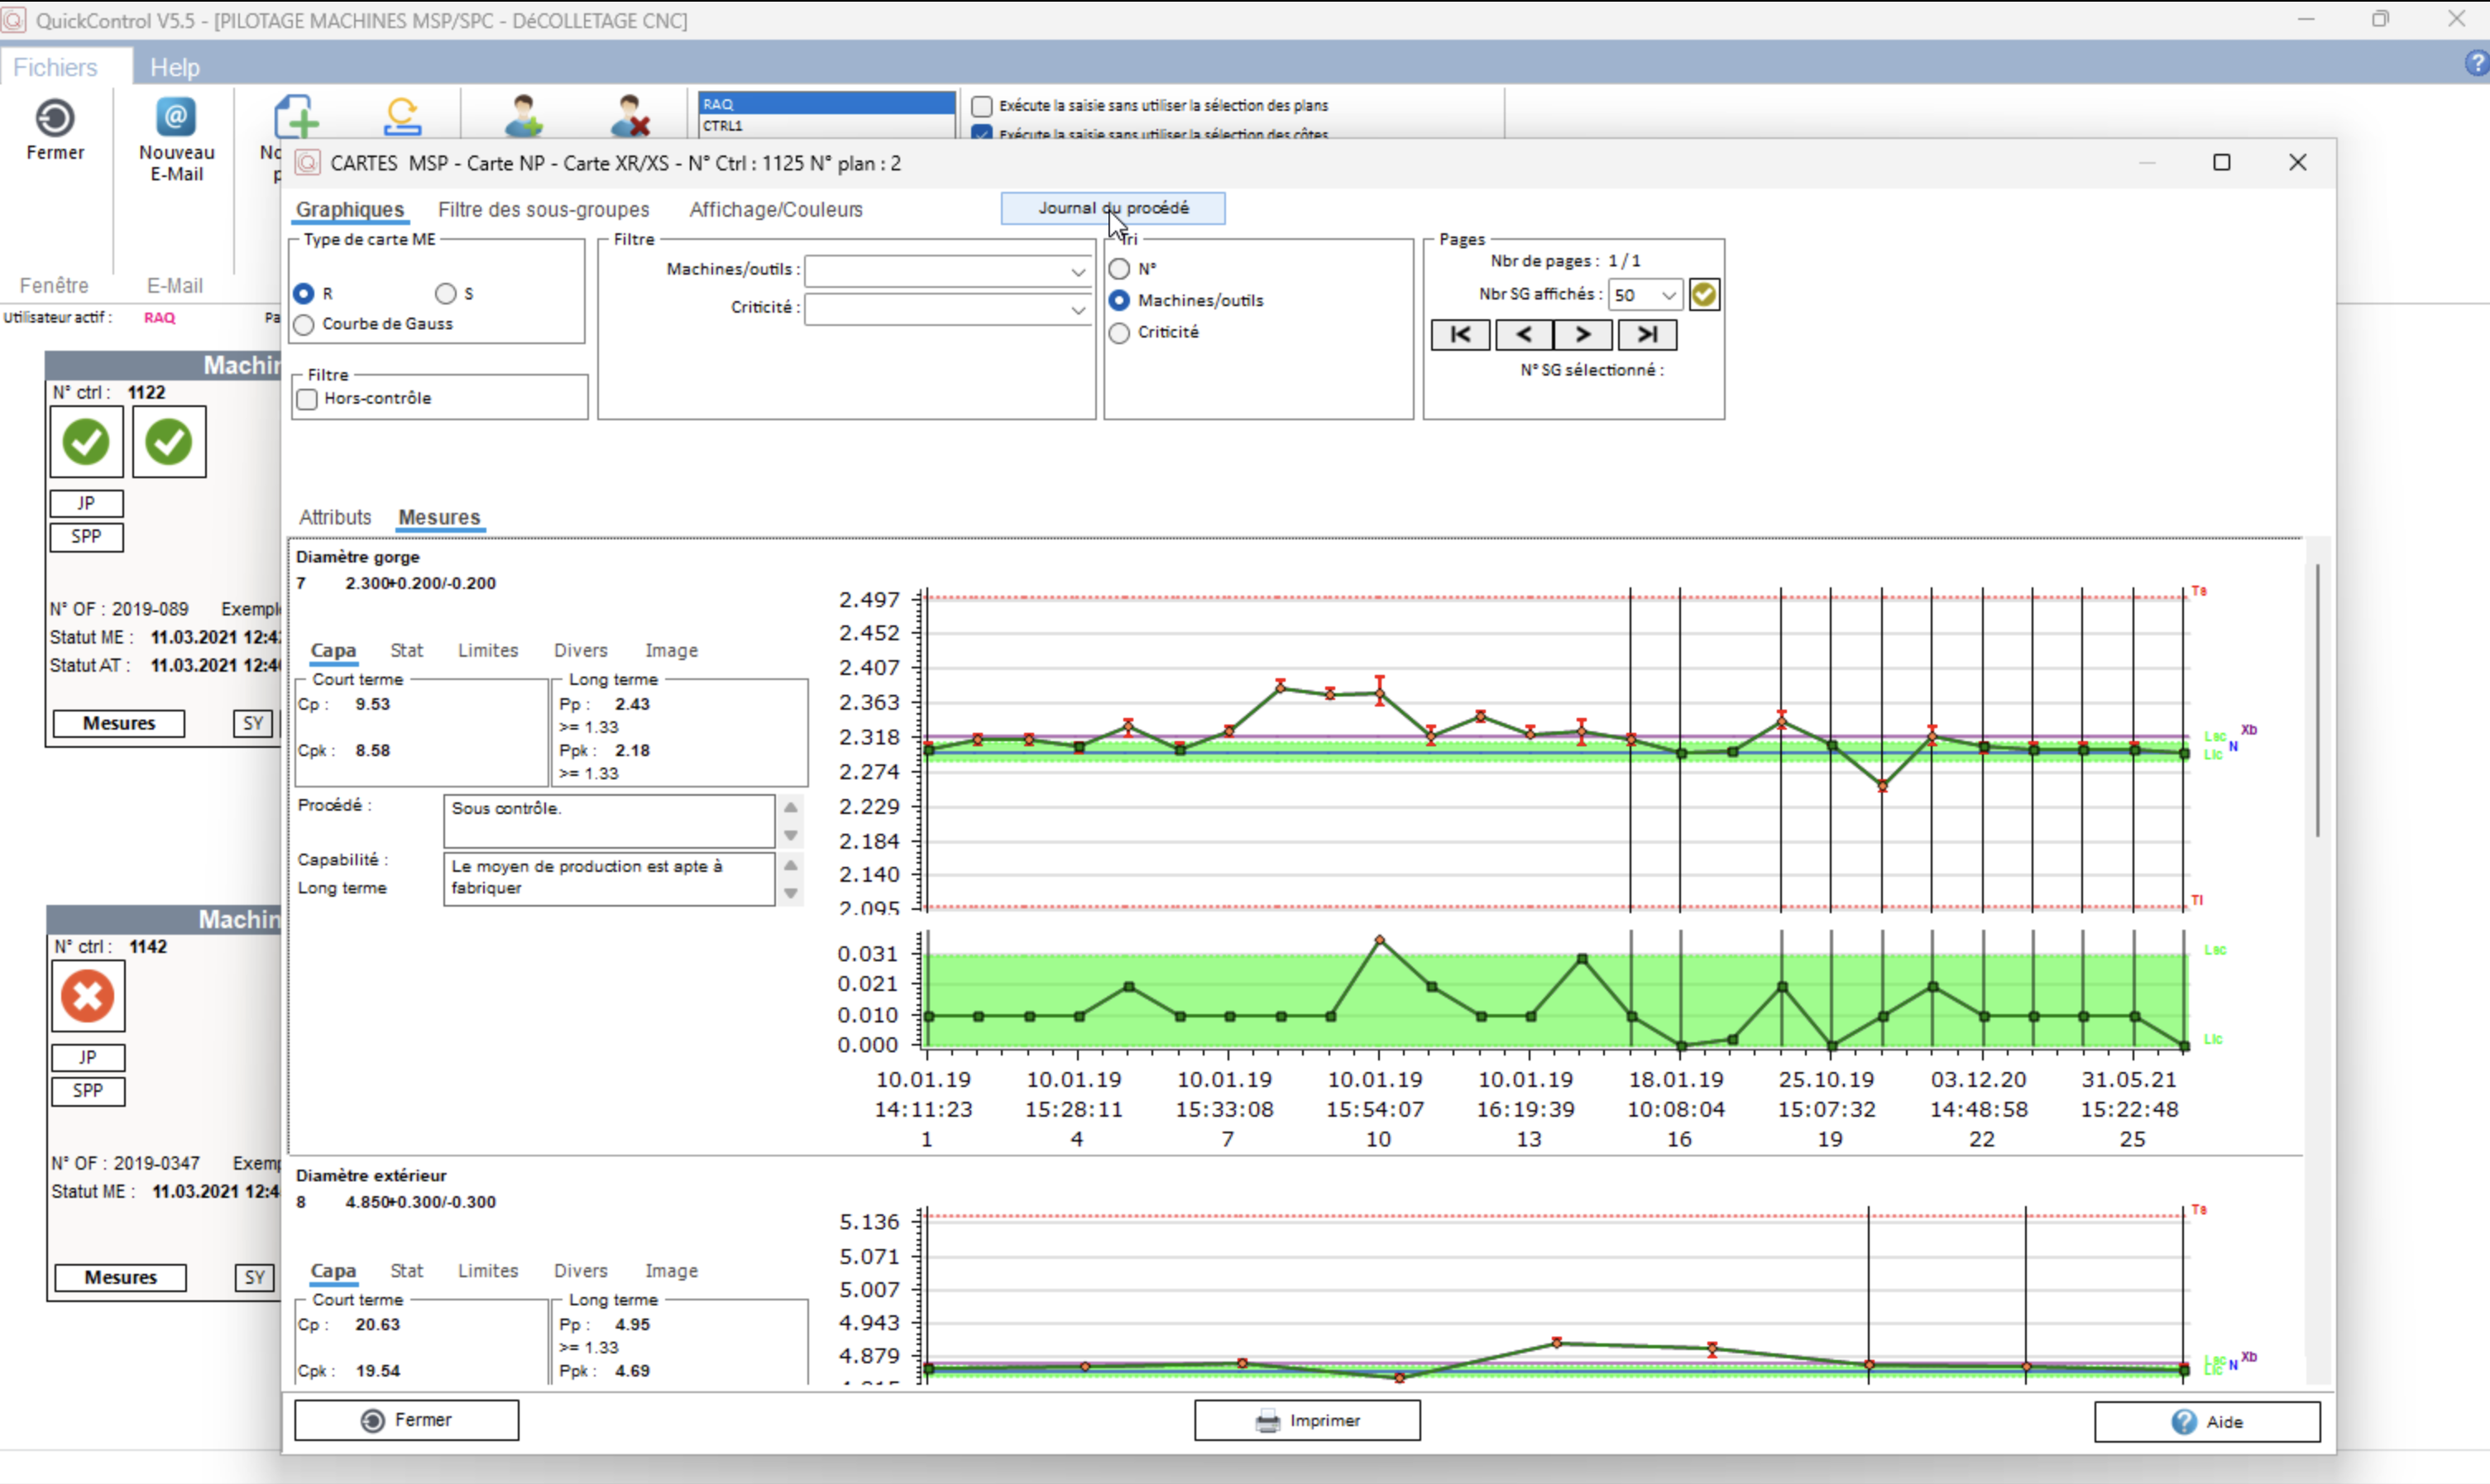Viewport: 2490px width, 1484px height.
Task: Click the Imprimer button
Action: point(1307,1420)
